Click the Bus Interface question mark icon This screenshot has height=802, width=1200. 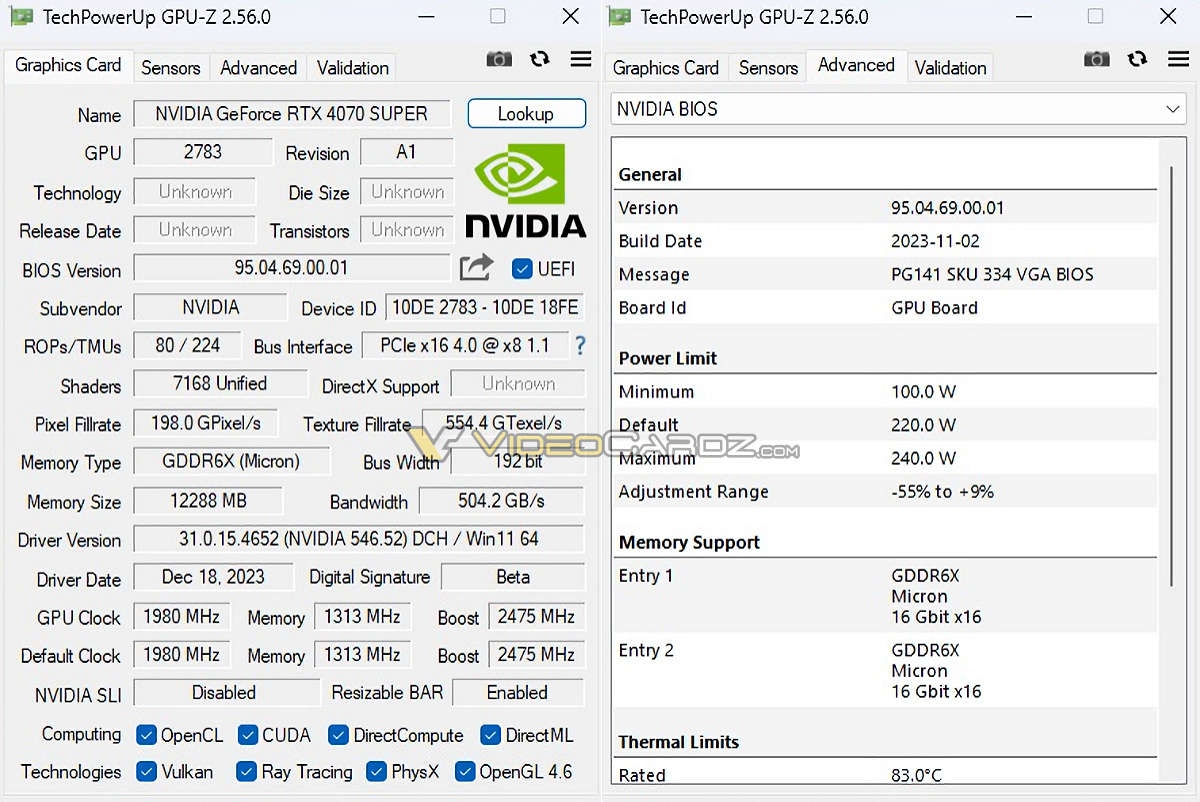(x=580, y=346)
